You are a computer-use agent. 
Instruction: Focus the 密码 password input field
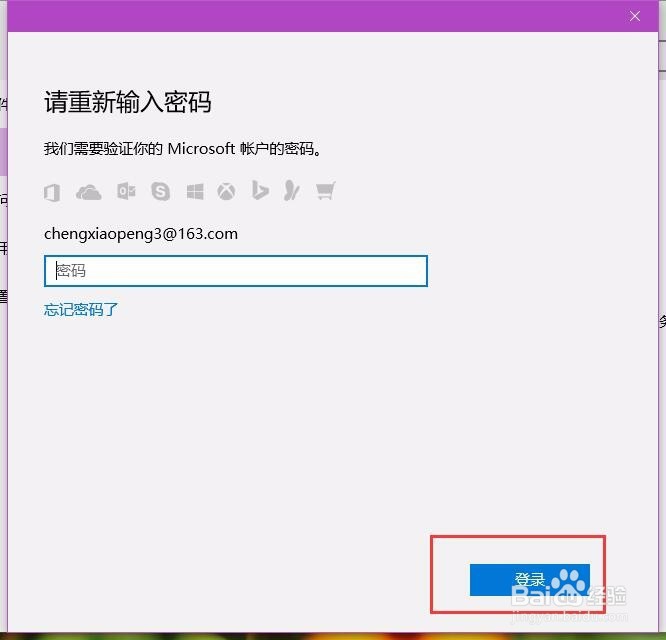(x=236, y=271)
